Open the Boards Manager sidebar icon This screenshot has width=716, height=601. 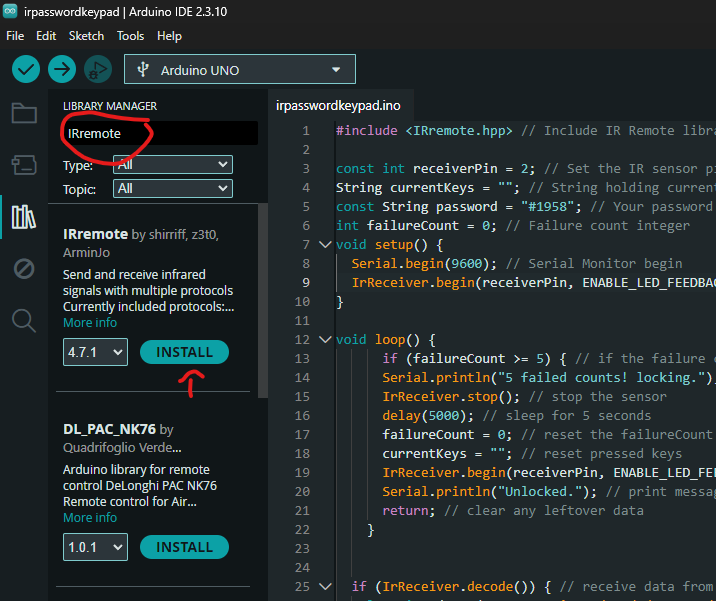click(24, 165)
